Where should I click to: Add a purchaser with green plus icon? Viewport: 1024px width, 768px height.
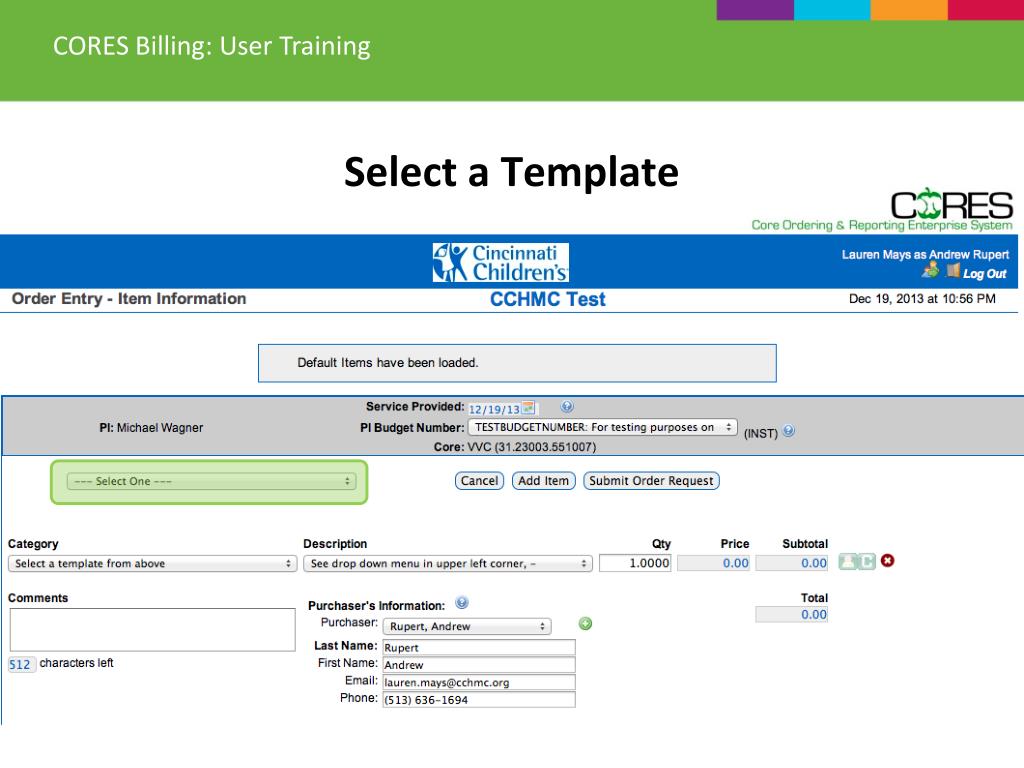tap(585, 624)
